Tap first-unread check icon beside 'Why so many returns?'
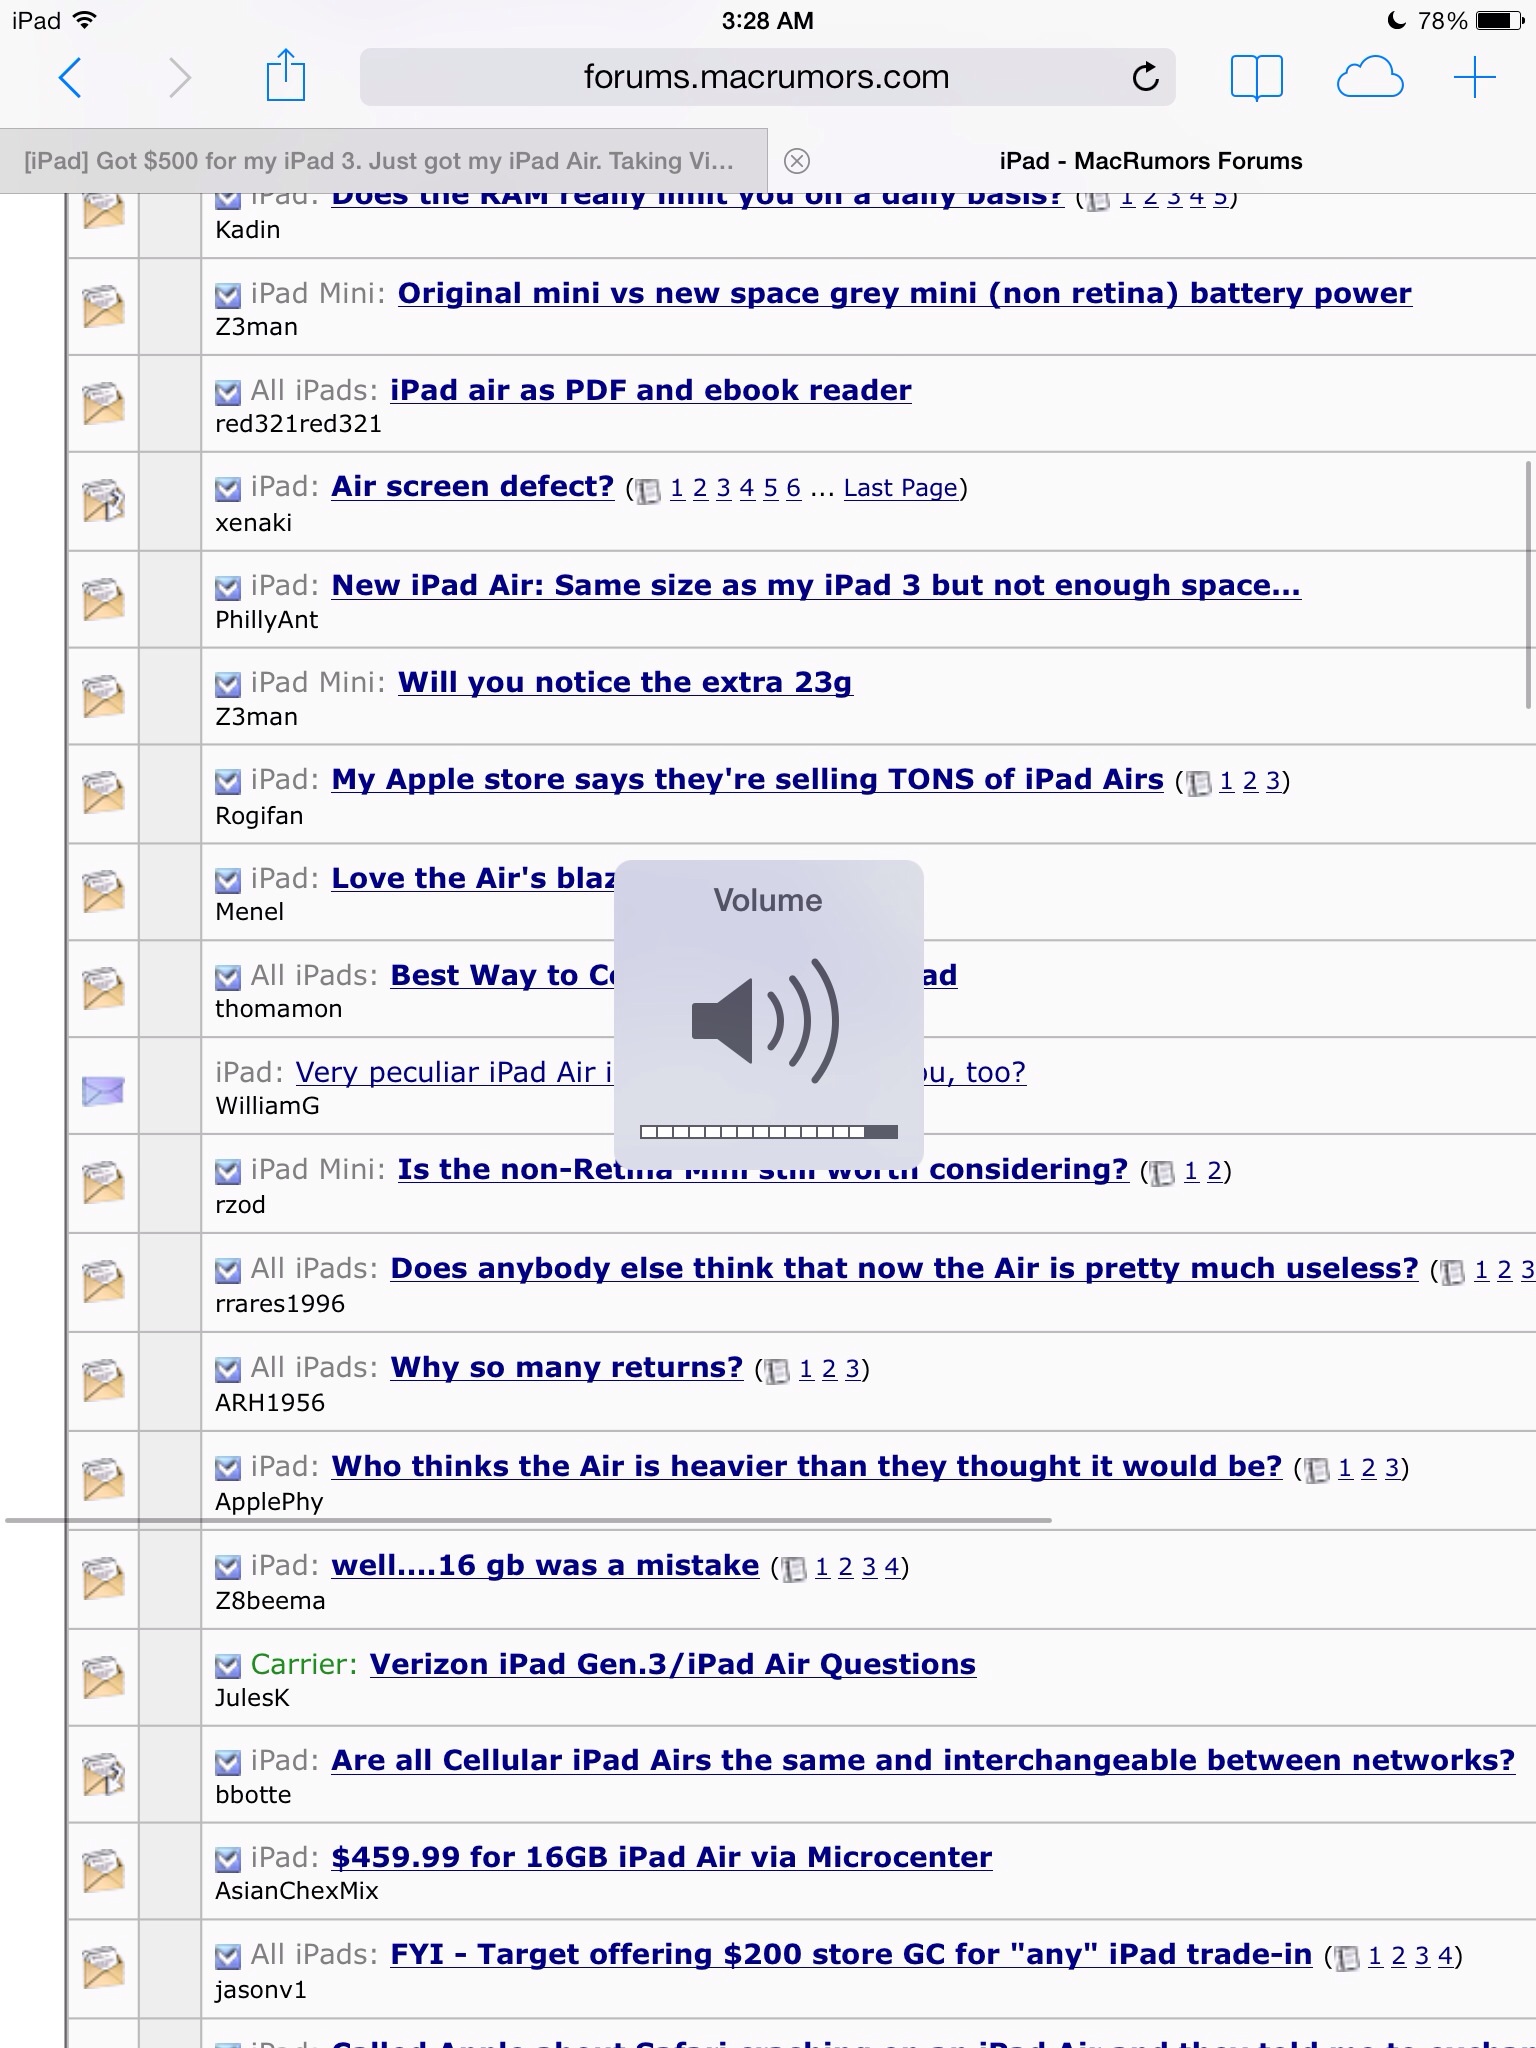This screenshot has width=1536, height=2048. coord(228,1369)
